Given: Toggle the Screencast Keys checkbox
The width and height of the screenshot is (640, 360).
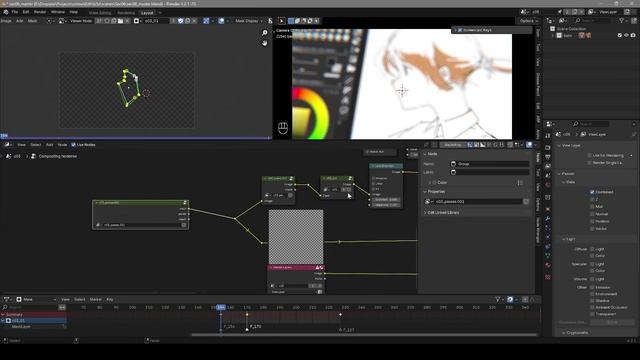Looking at the screenshot, I should tap(460, 30).
